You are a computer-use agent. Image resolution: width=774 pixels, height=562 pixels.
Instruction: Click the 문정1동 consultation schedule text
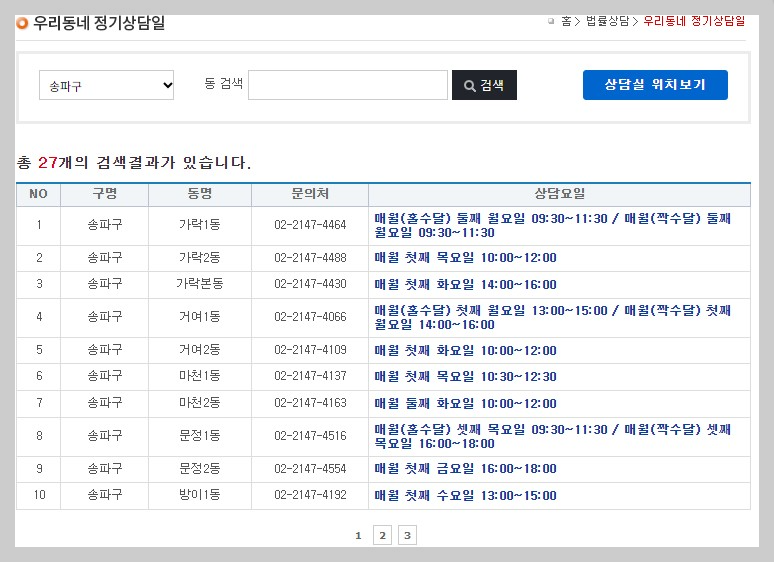point(552,437)
